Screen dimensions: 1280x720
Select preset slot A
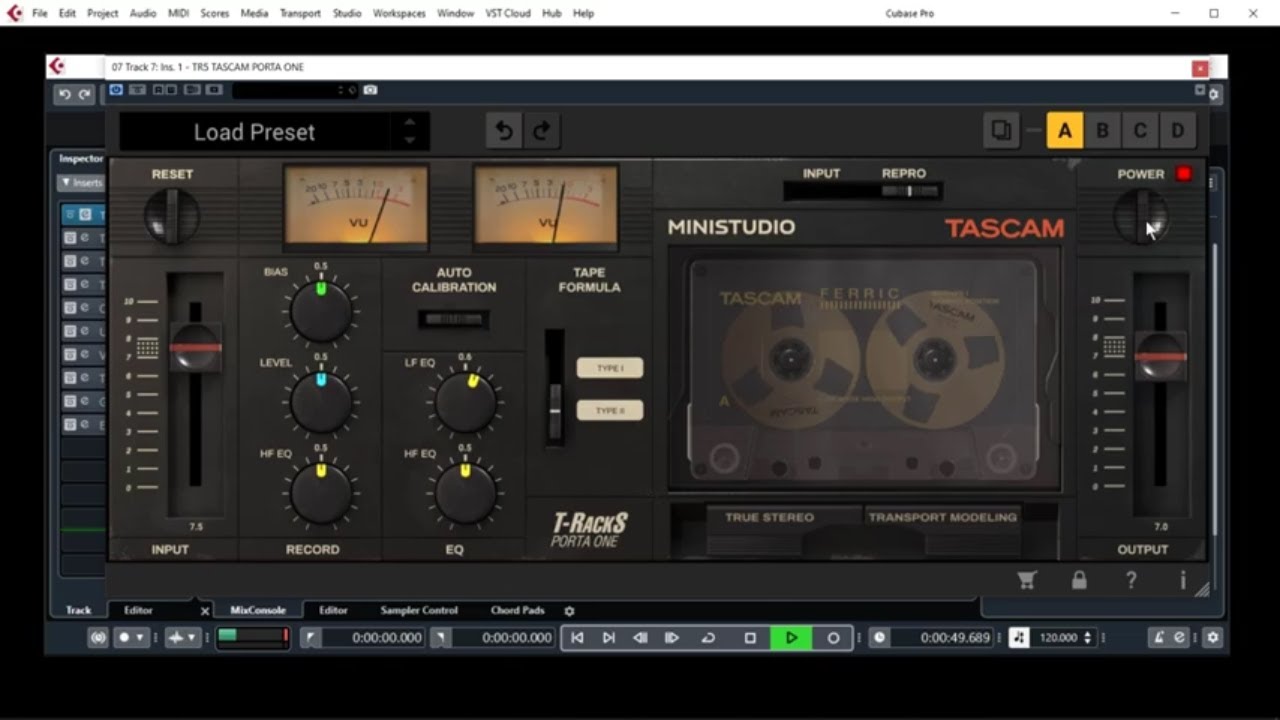tap(1065, 131)
